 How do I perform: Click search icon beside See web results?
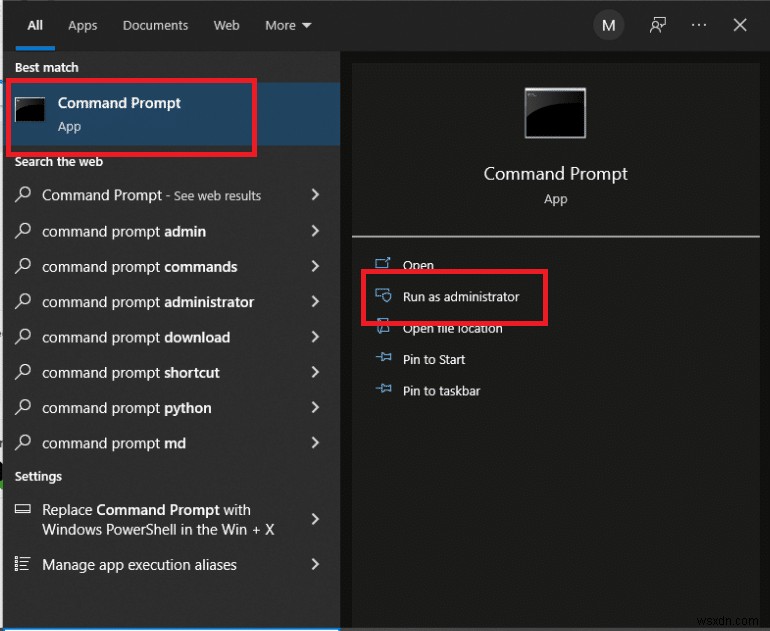pyautogui.click(x=23, y=194)
